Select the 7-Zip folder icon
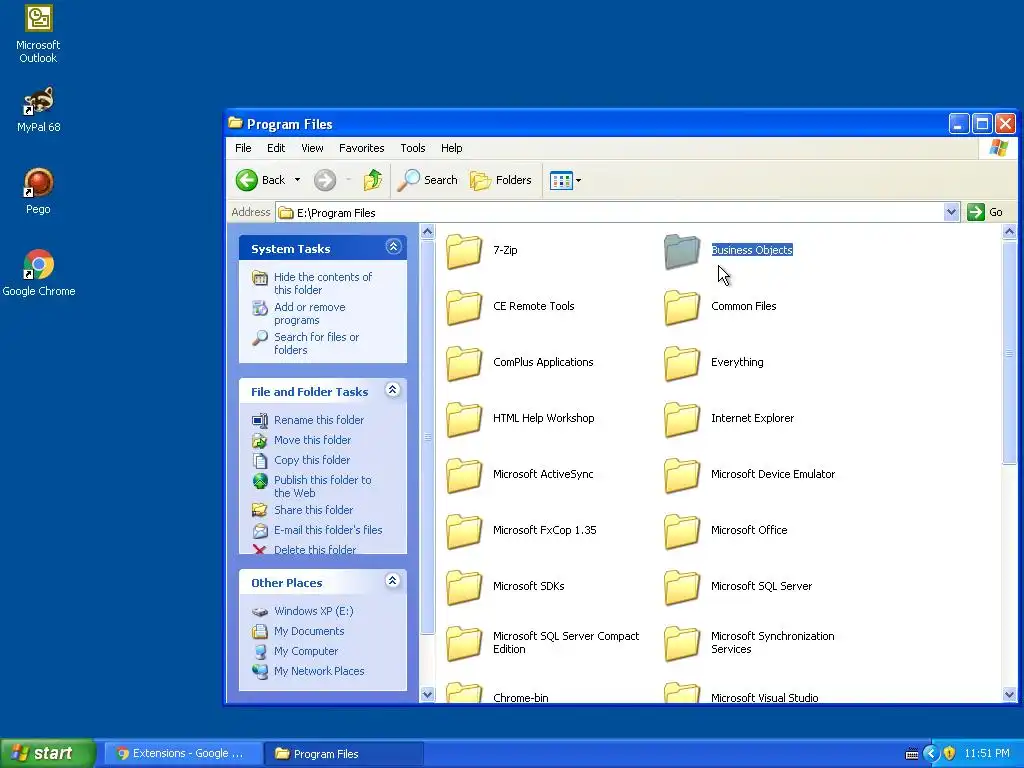 tap(464, 251)
